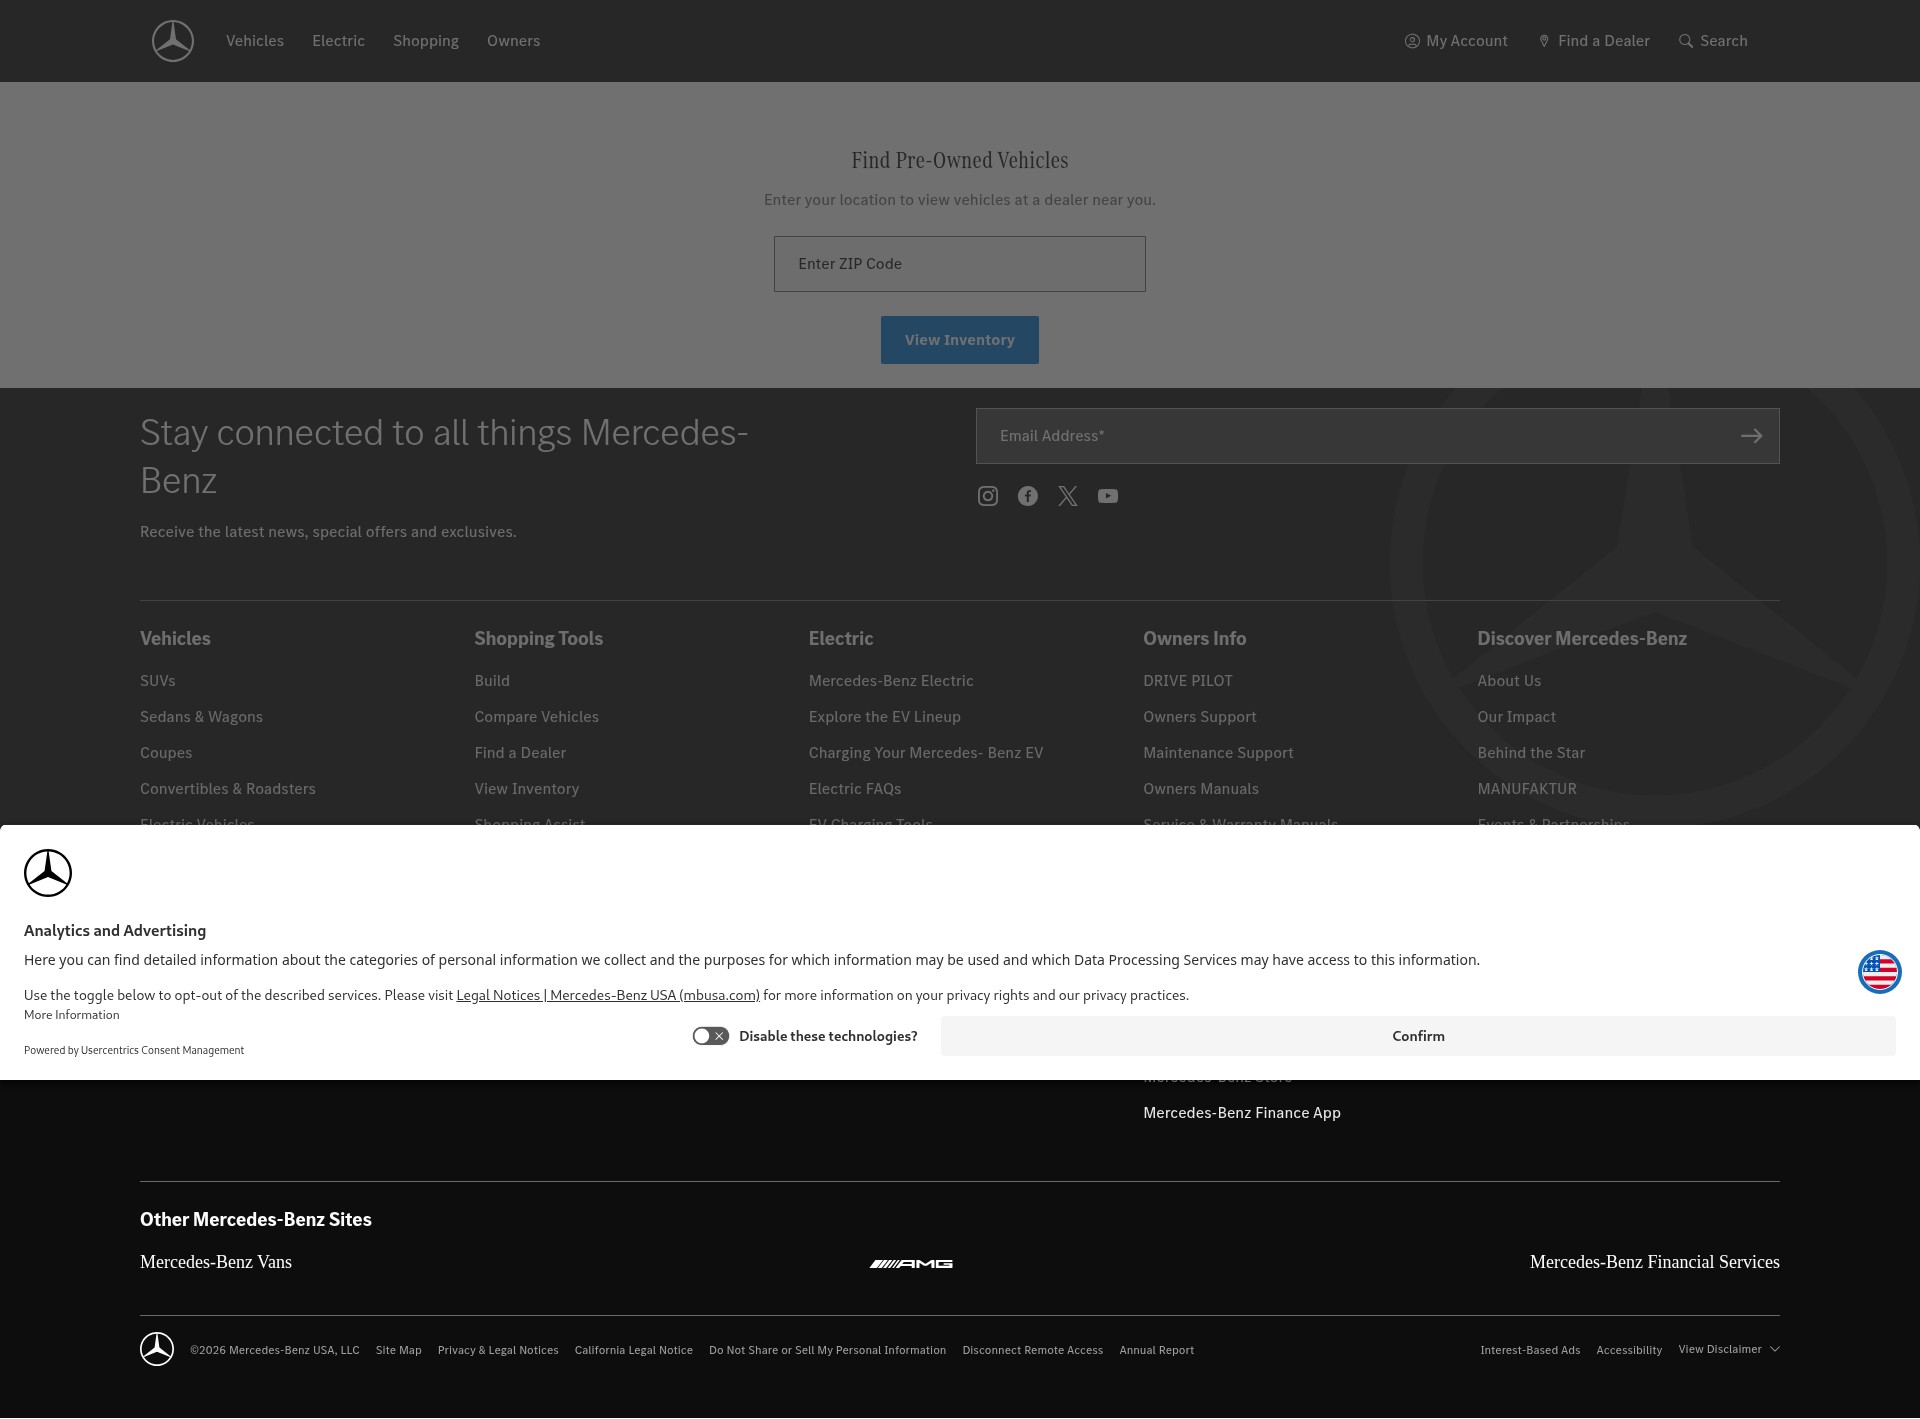Click the Mercedes star logo in consent banner
This screenshot has width=1920, height=1419.
coord(48,873)
